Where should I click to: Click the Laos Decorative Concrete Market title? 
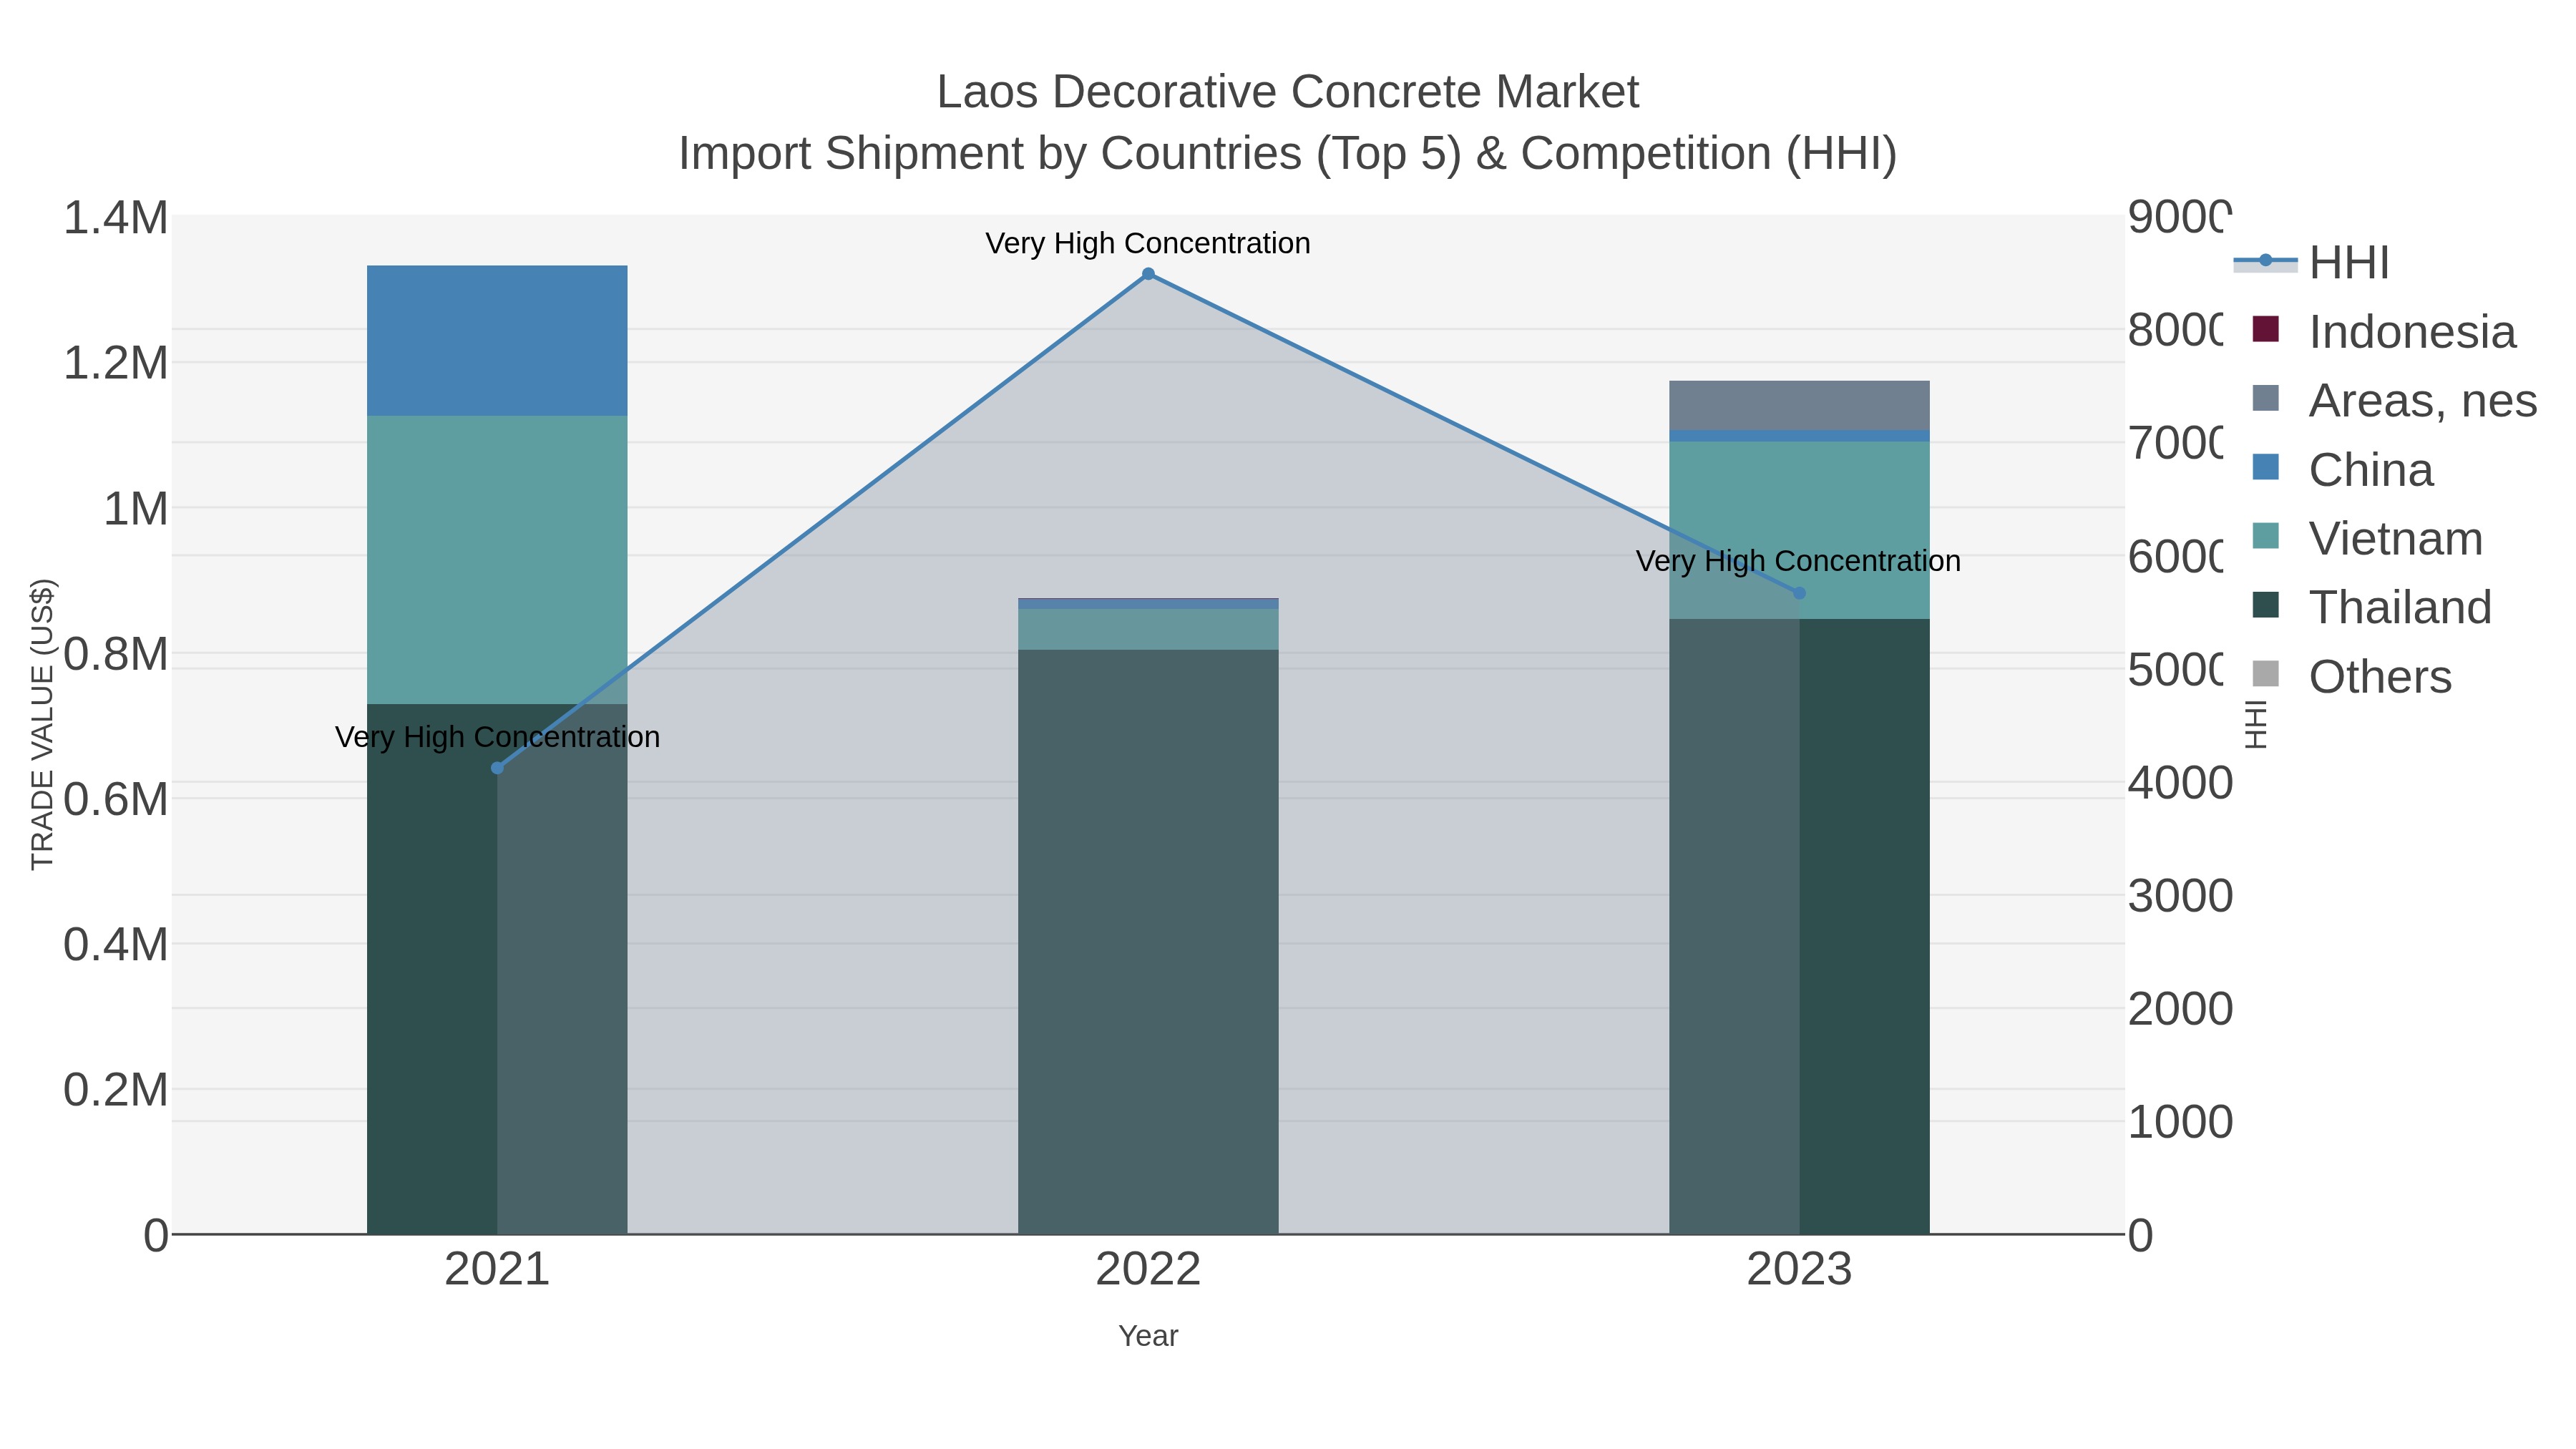pyautogui.click(x=1288, y=92)
